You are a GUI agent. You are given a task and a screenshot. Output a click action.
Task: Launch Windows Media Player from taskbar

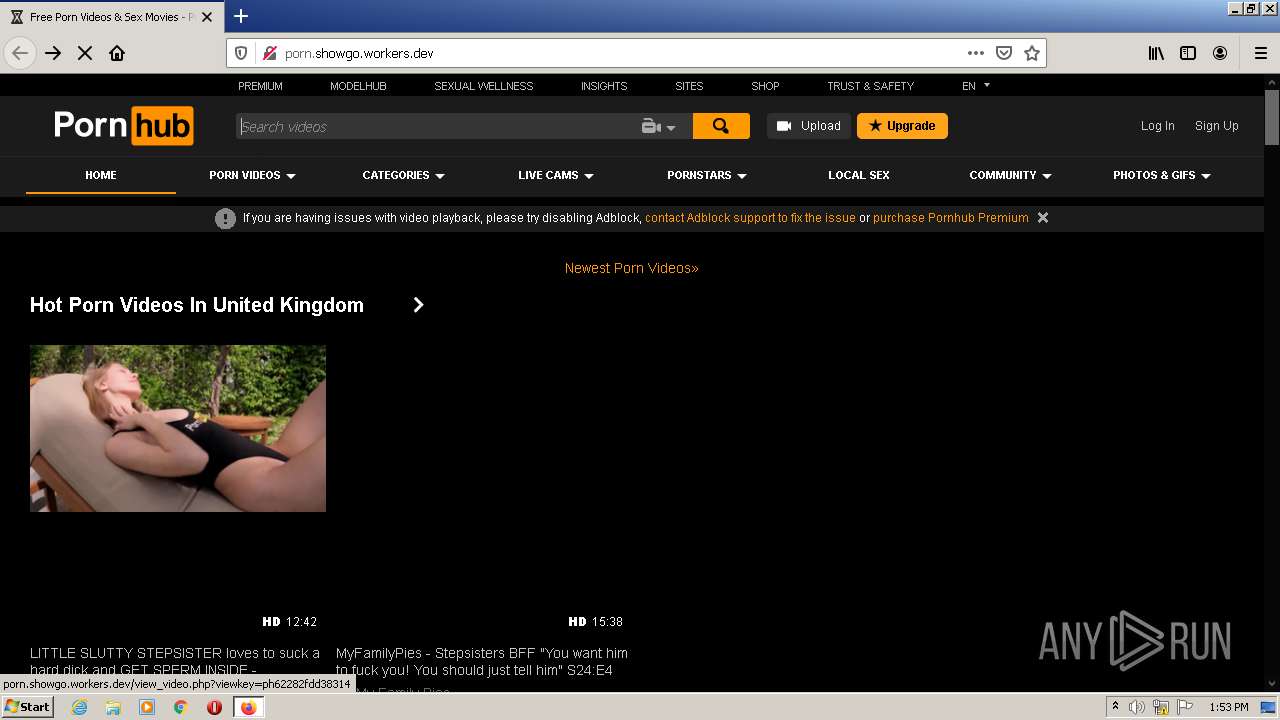[x=147, y=707]
